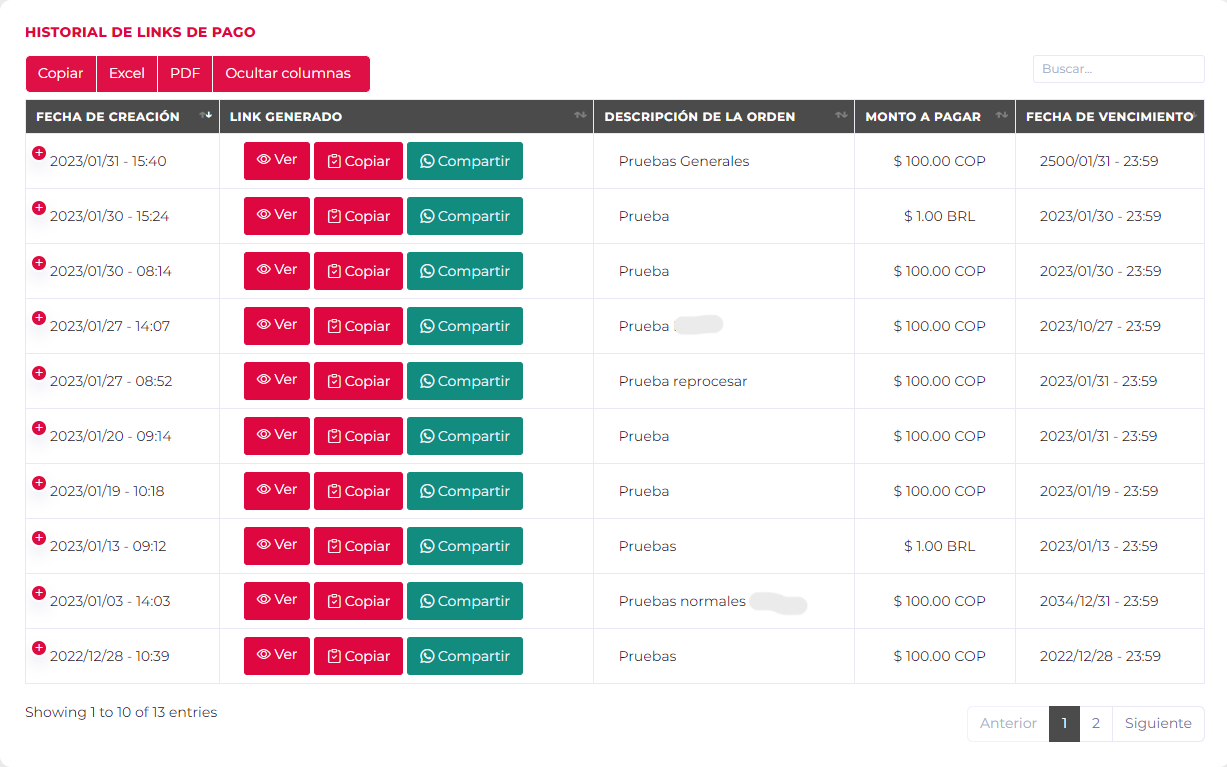1227x767 pixels.
Task: Go to page 2 of results
Action: 1096,724
